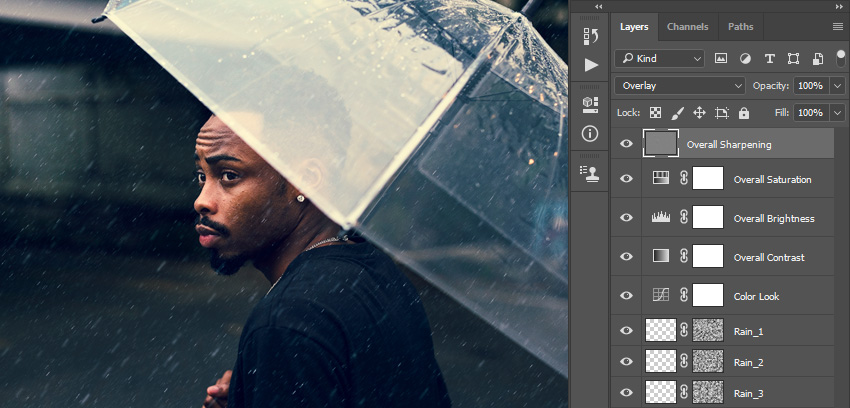Select Rain_1 noise mask thumbnail
The height and width of the screenshot is (408, 850).
708,330
